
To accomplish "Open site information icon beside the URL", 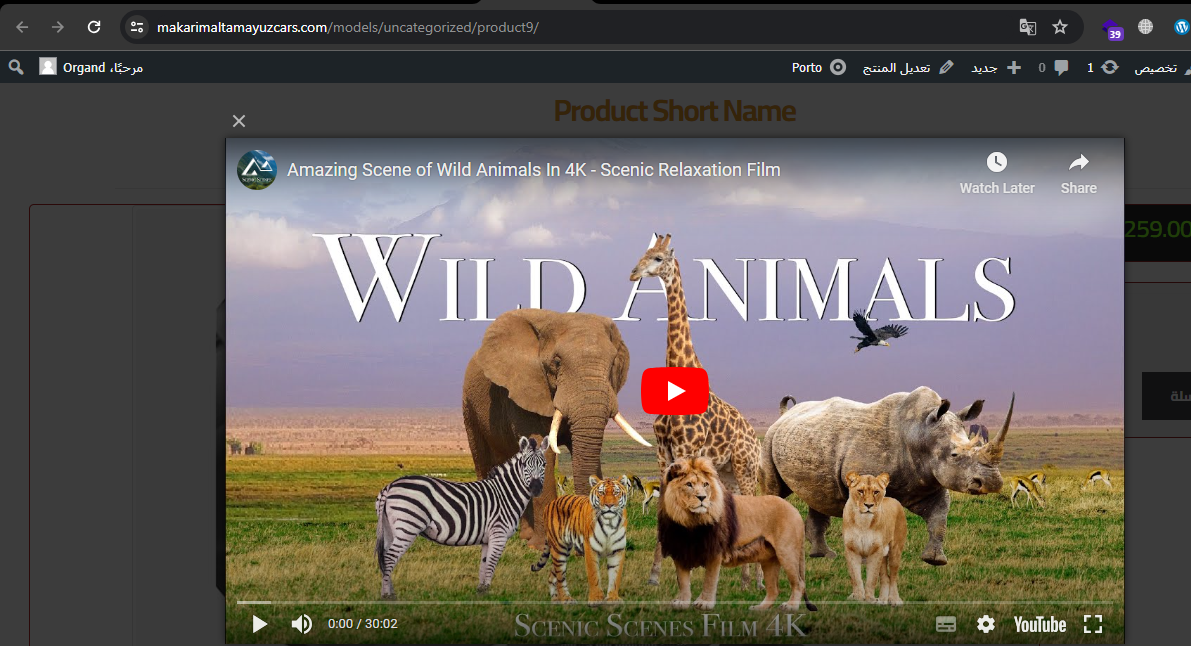I will pyautogui.click(x=137, y=27).
